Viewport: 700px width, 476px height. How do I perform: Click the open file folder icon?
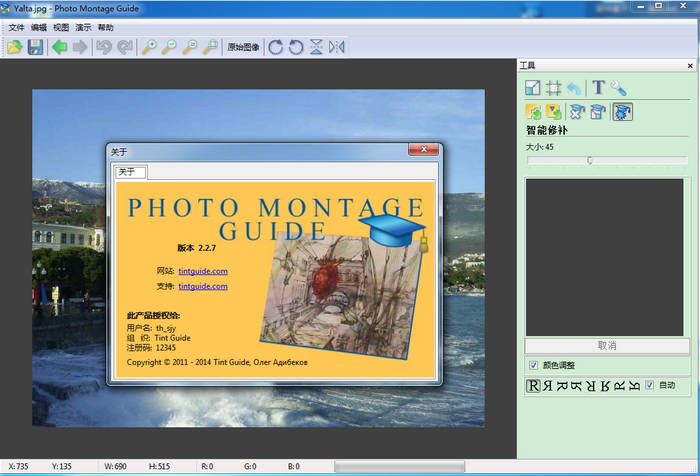coord(15,47)
